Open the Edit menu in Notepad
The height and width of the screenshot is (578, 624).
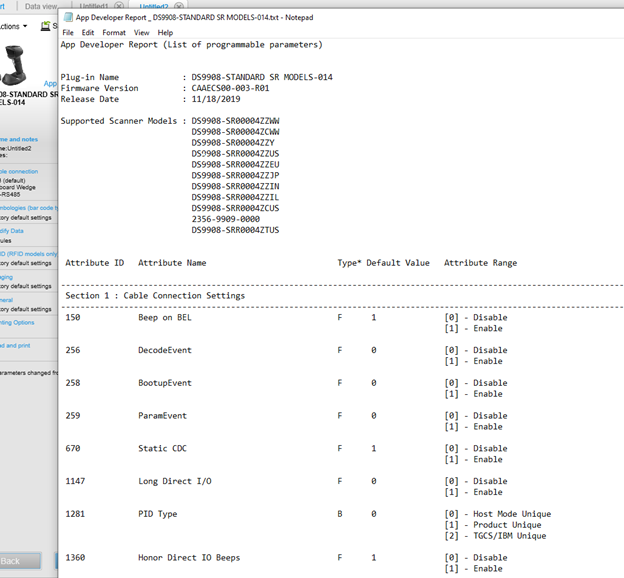click(x=88, y=33)
